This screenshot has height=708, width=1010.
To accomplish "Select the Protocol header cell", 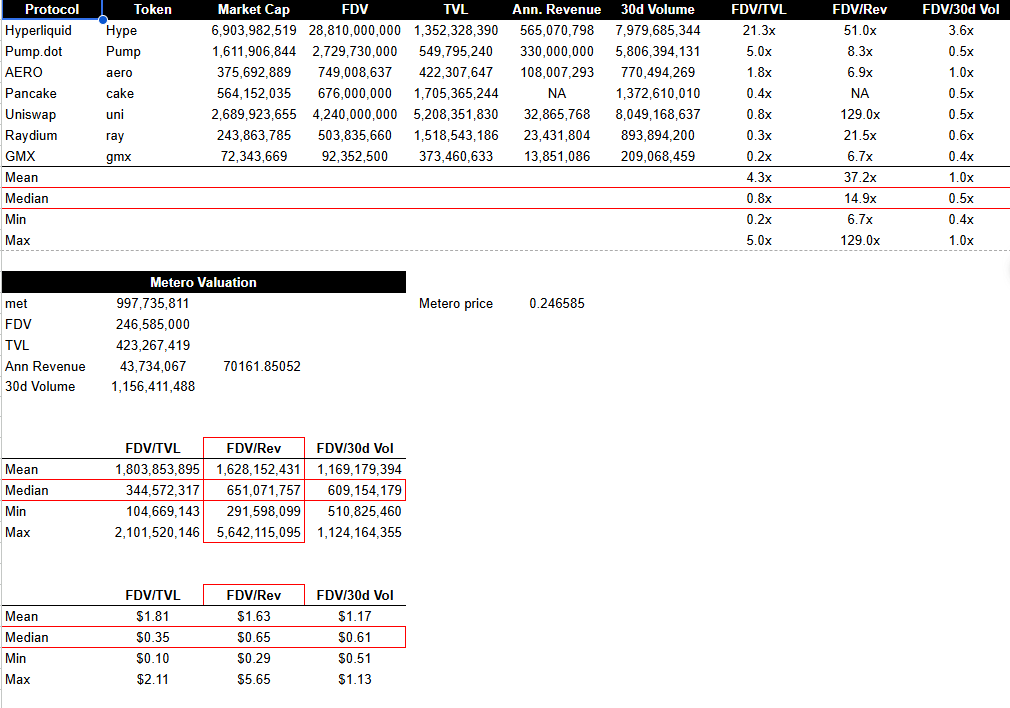I will (x=52, y=10).
